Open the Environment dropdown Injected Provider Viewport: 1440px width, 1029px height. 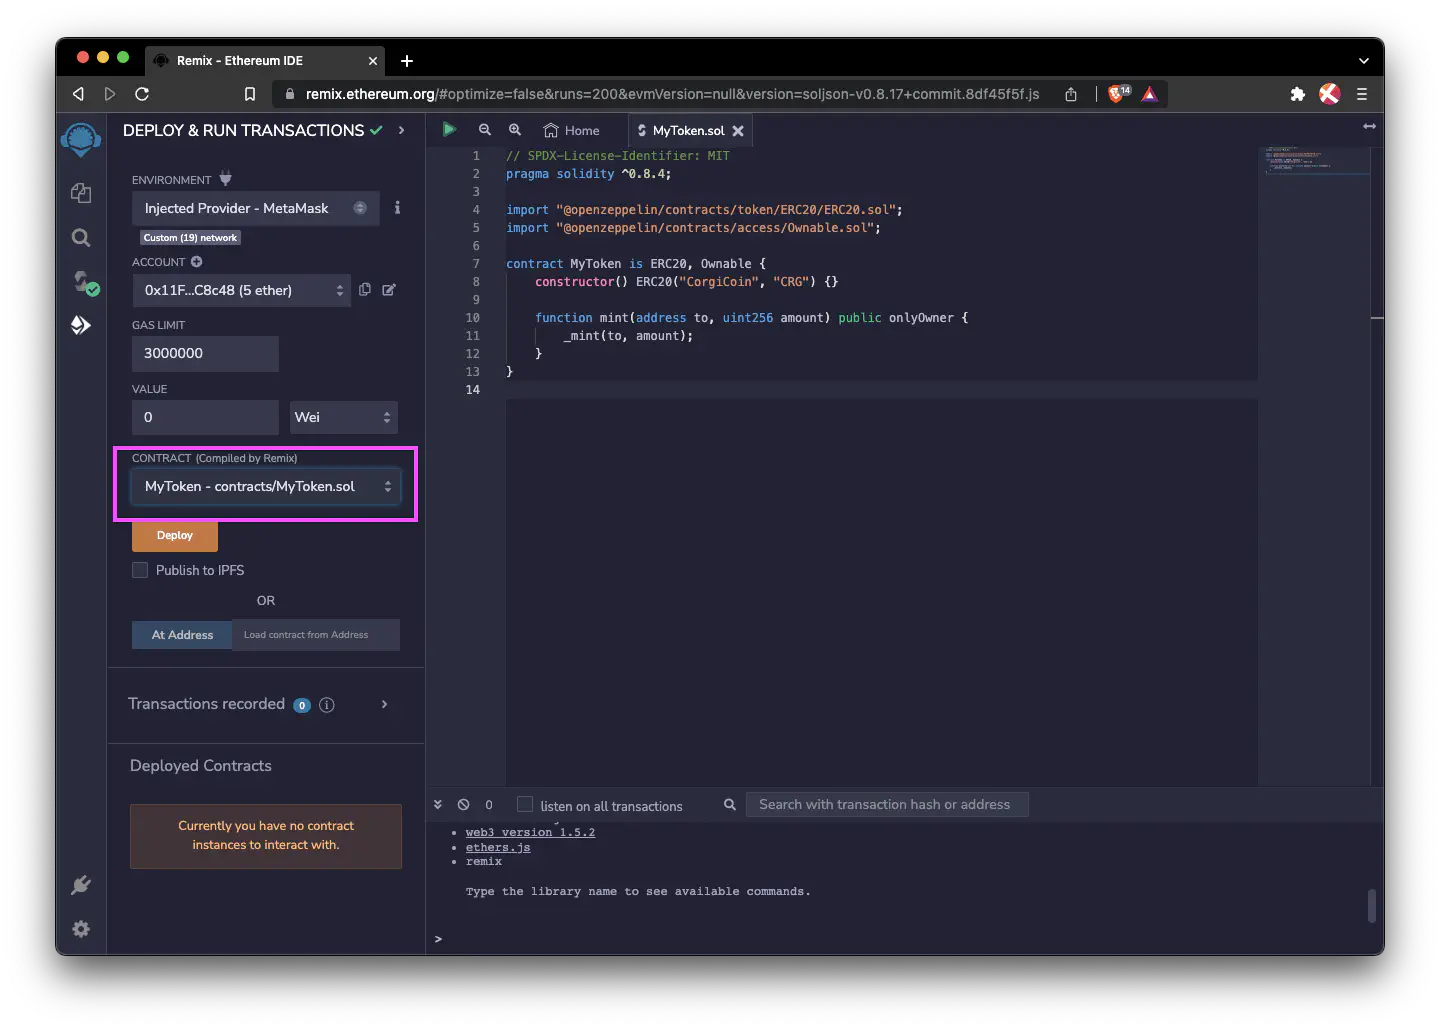click(x=256, y=208)
